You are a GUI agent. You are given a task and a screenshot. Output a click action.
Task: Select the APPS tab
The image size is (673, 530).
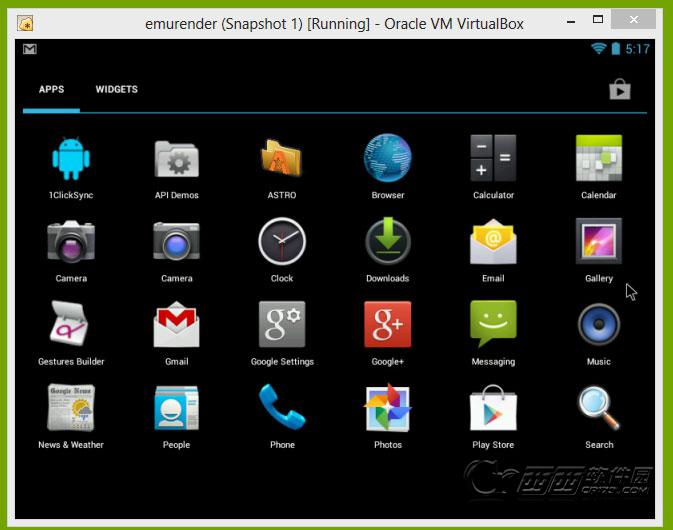tap(52, 89)
